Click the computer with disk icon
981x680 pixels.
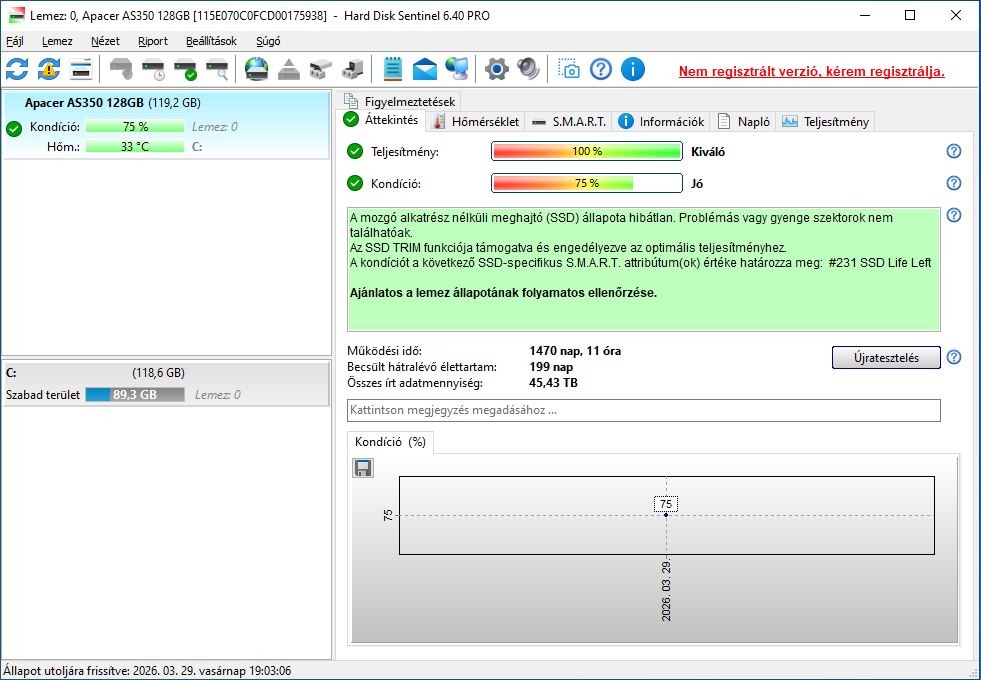(x=353, y=69)
